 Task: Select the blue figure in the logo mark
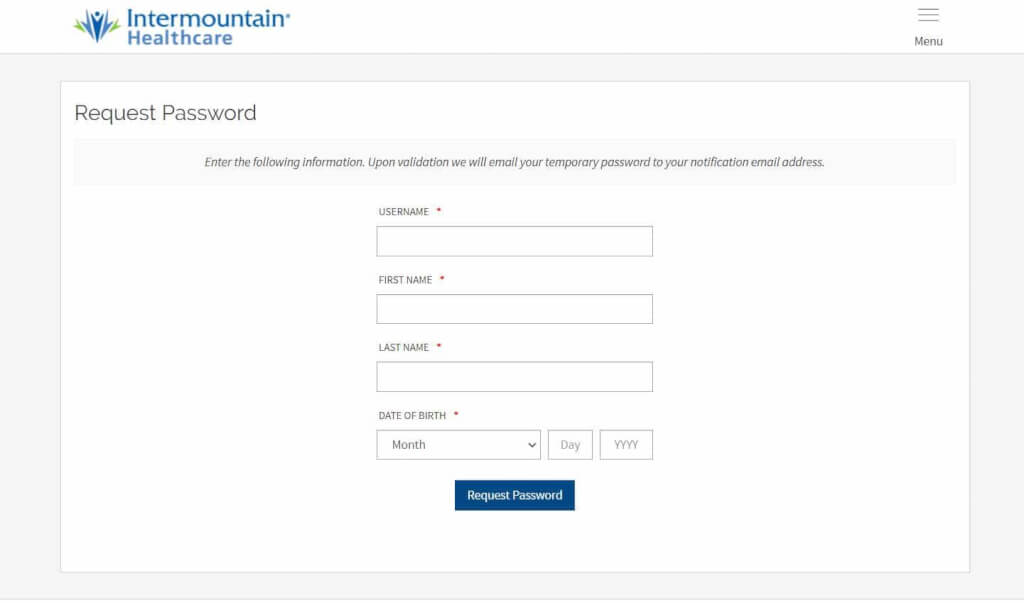(x=95, y=24)
